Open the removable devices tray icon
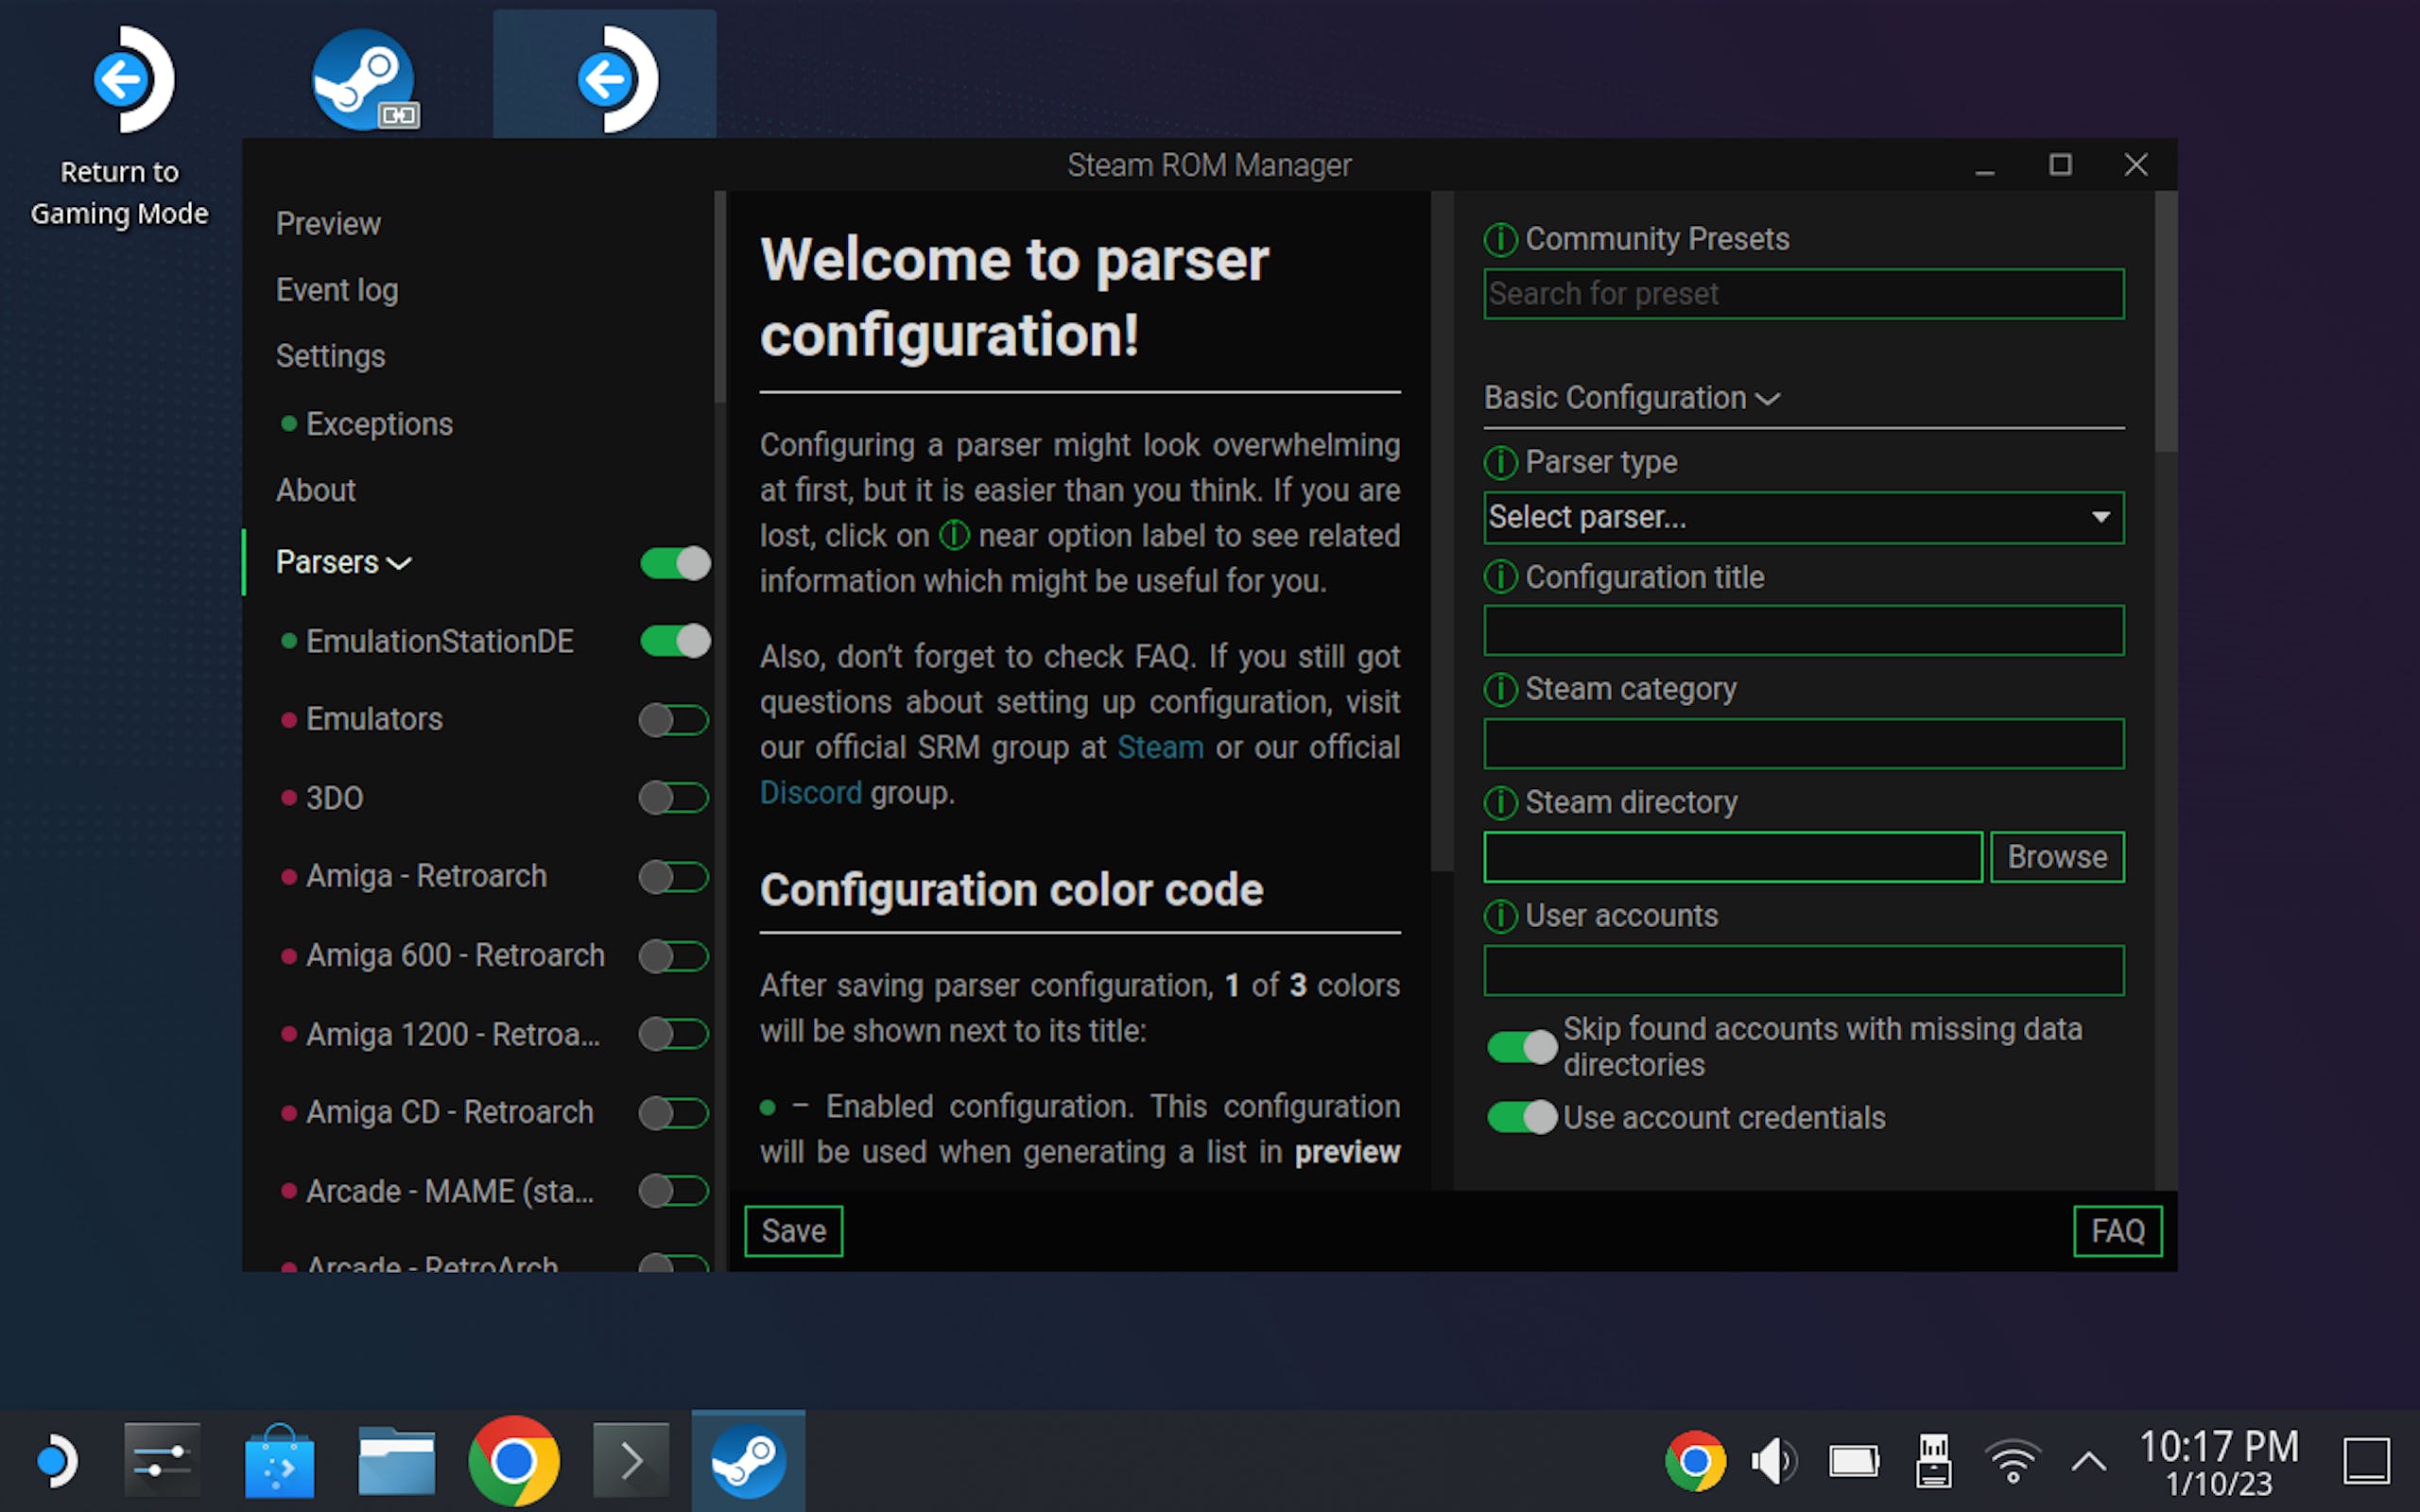The image size is (2420, 1512). pos(1933,1462)
